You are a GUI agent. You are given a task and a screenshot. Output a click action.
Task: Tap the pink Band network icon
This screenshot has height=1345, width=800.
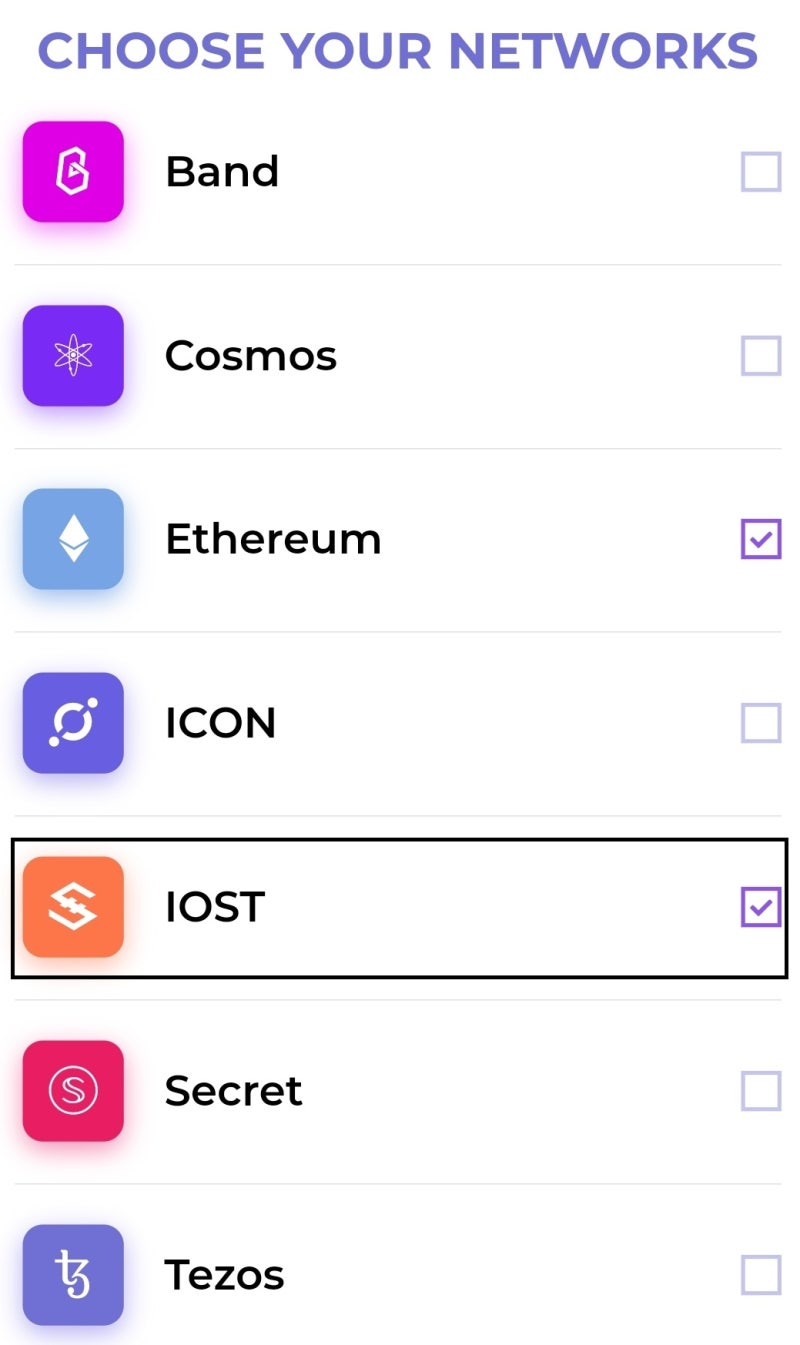(x=73, y=172)
